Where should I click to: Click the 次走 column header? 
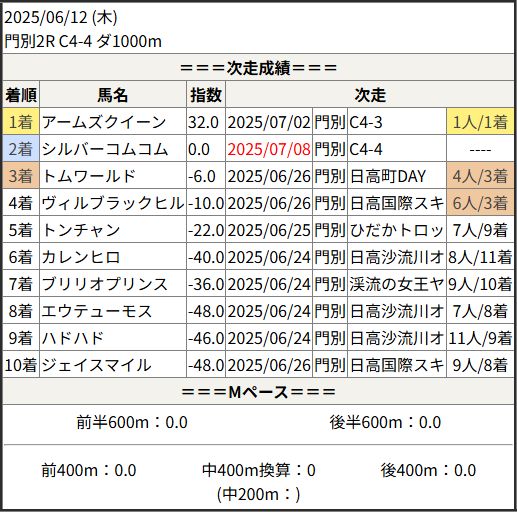(x=370, y=95)
